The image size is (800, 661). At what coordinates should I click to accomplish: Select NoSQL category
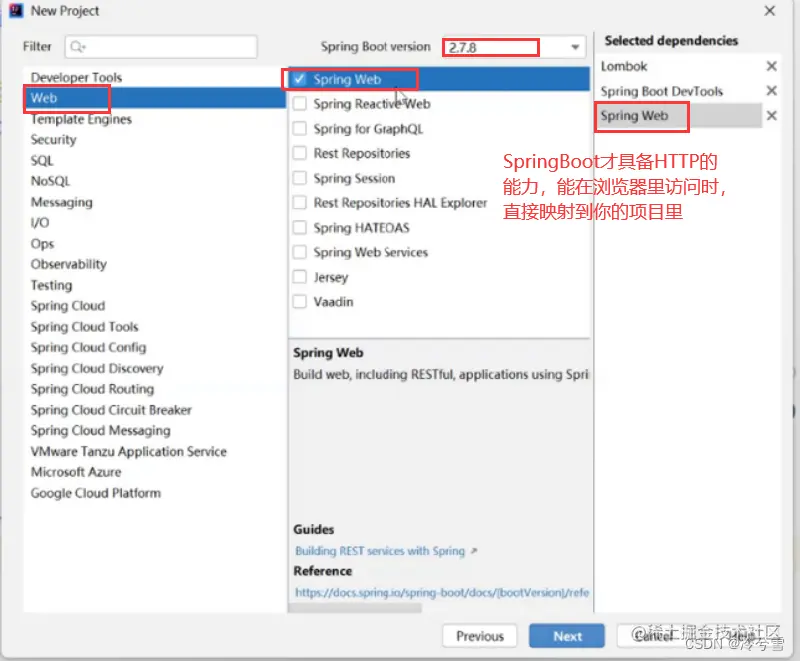tap(51, 181)
